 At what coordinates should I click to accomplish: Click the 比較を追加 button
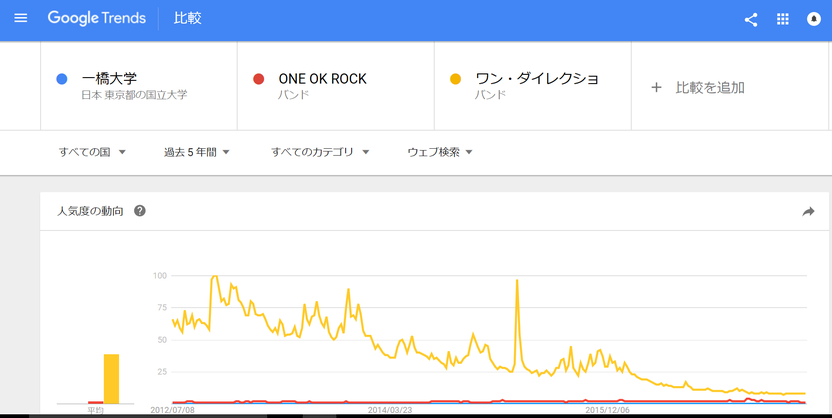coord(709,88)
